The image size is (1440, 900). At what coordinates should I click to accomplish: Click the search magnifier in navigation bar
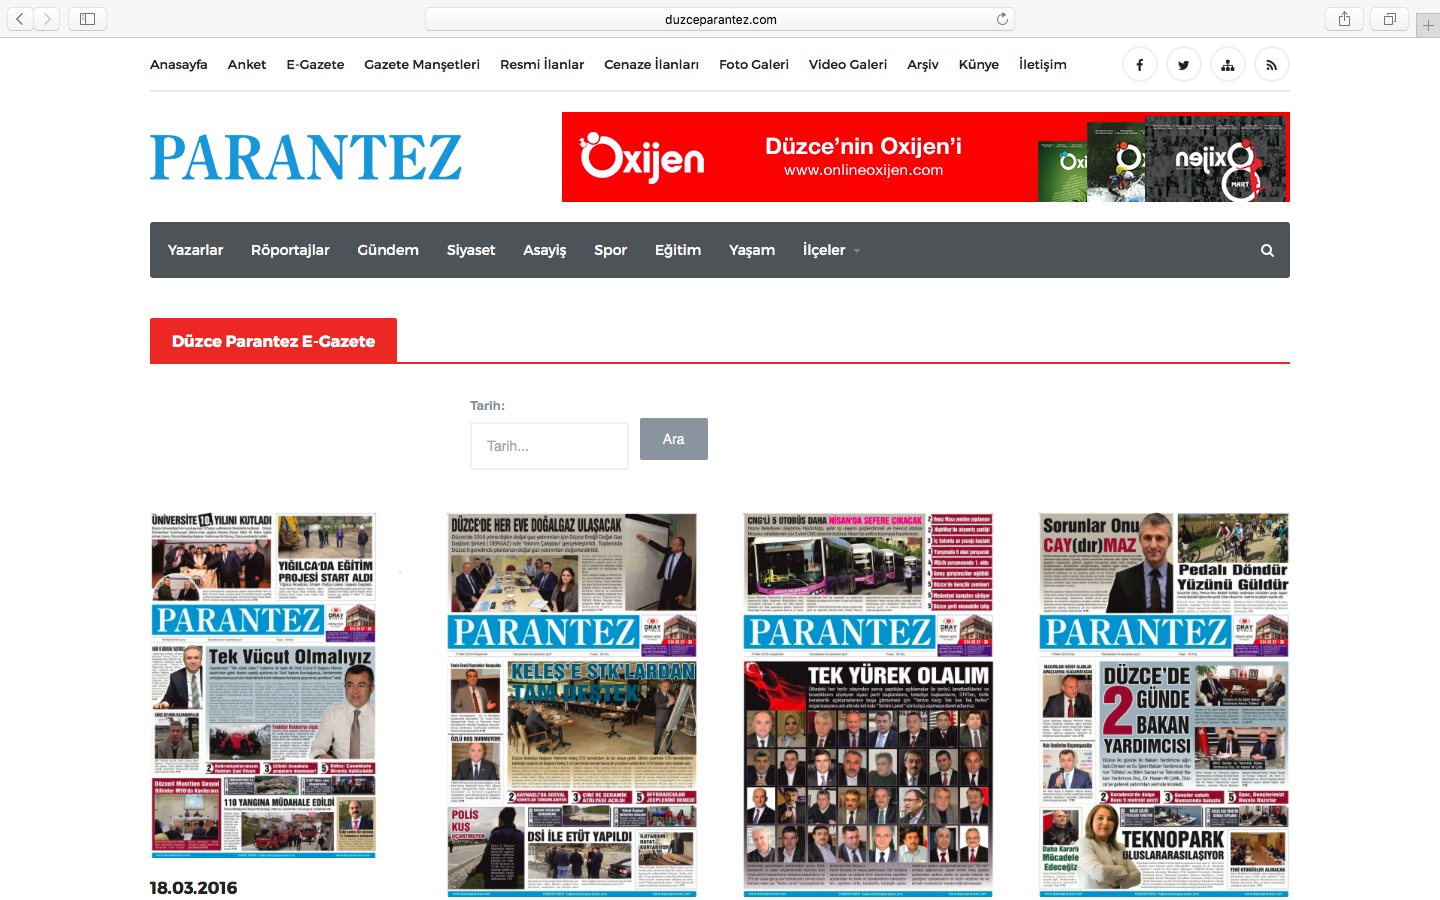pos(1267,251)
